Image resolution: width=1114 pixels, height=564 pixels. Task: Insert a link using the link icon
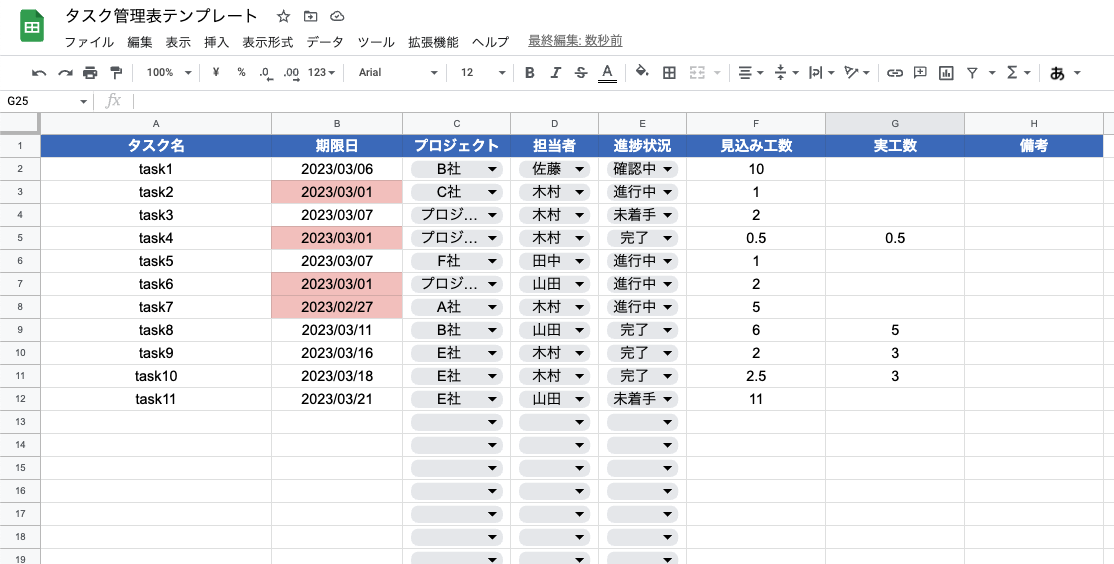895,73
